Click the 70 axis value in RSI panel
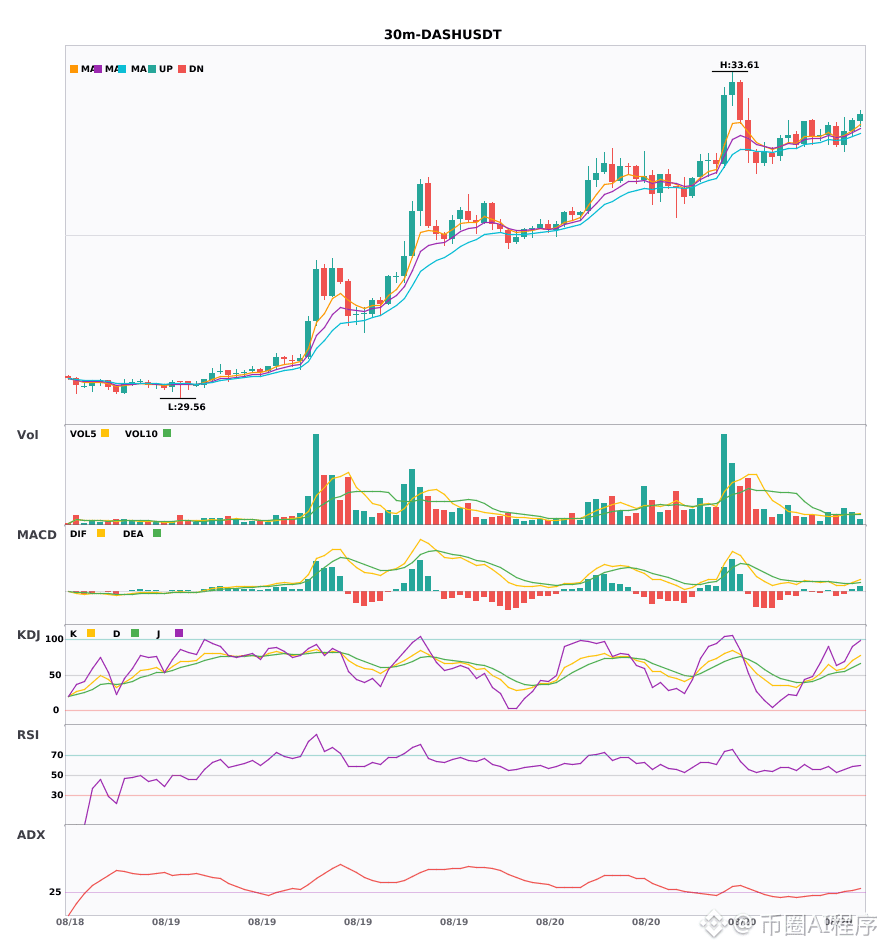The width and height of the screenshot is (885, 950). click(x=57, y=755)
